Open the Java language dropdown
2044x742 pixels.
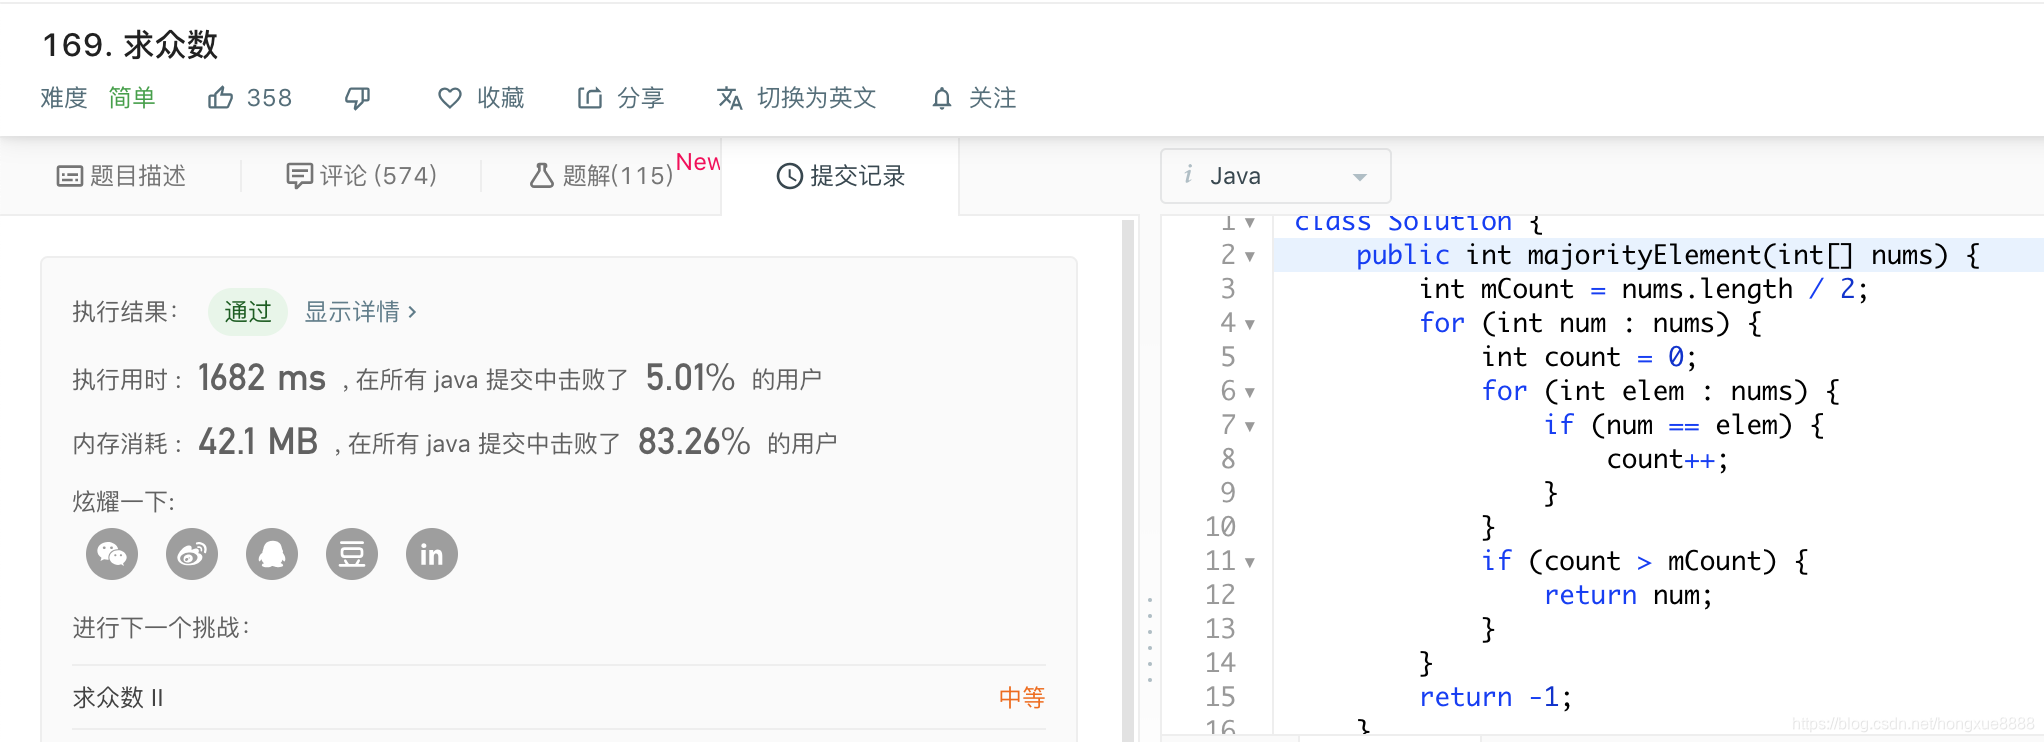coord(1275,176)
